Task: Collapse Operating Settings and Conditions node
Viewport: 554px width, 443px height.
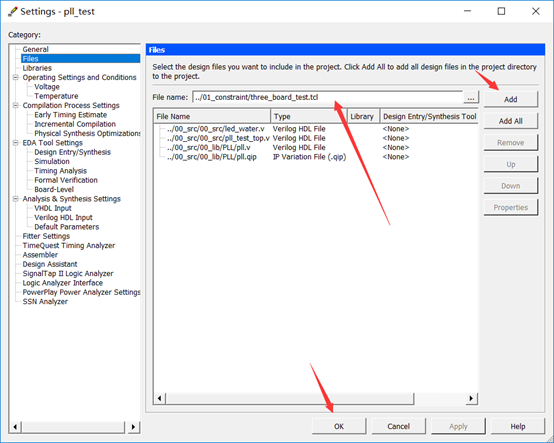Action: point(15,77)
